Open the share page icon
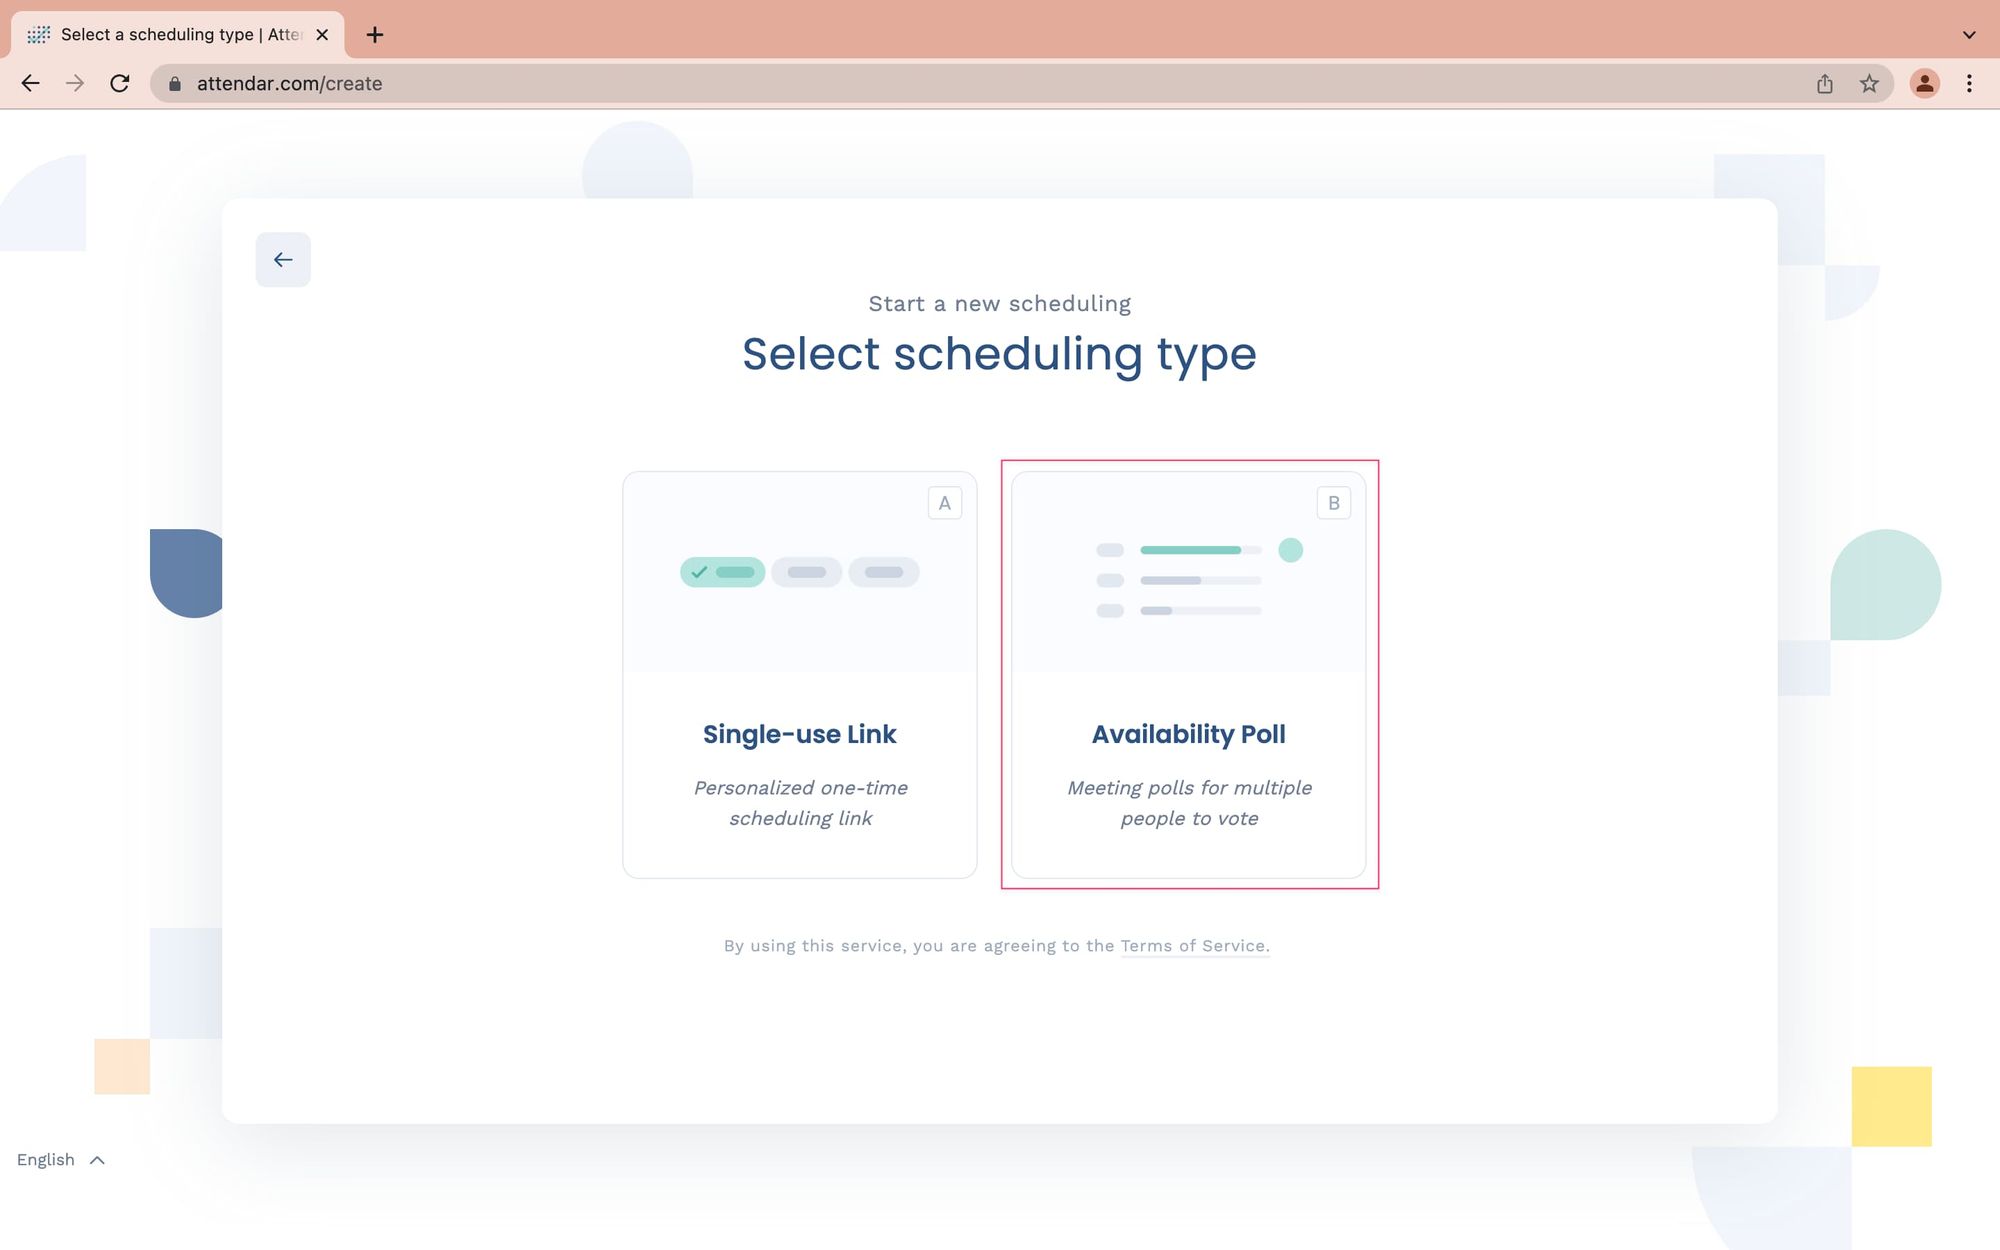This screenshot has width=2000, height=1250. tap(1825, 84)
